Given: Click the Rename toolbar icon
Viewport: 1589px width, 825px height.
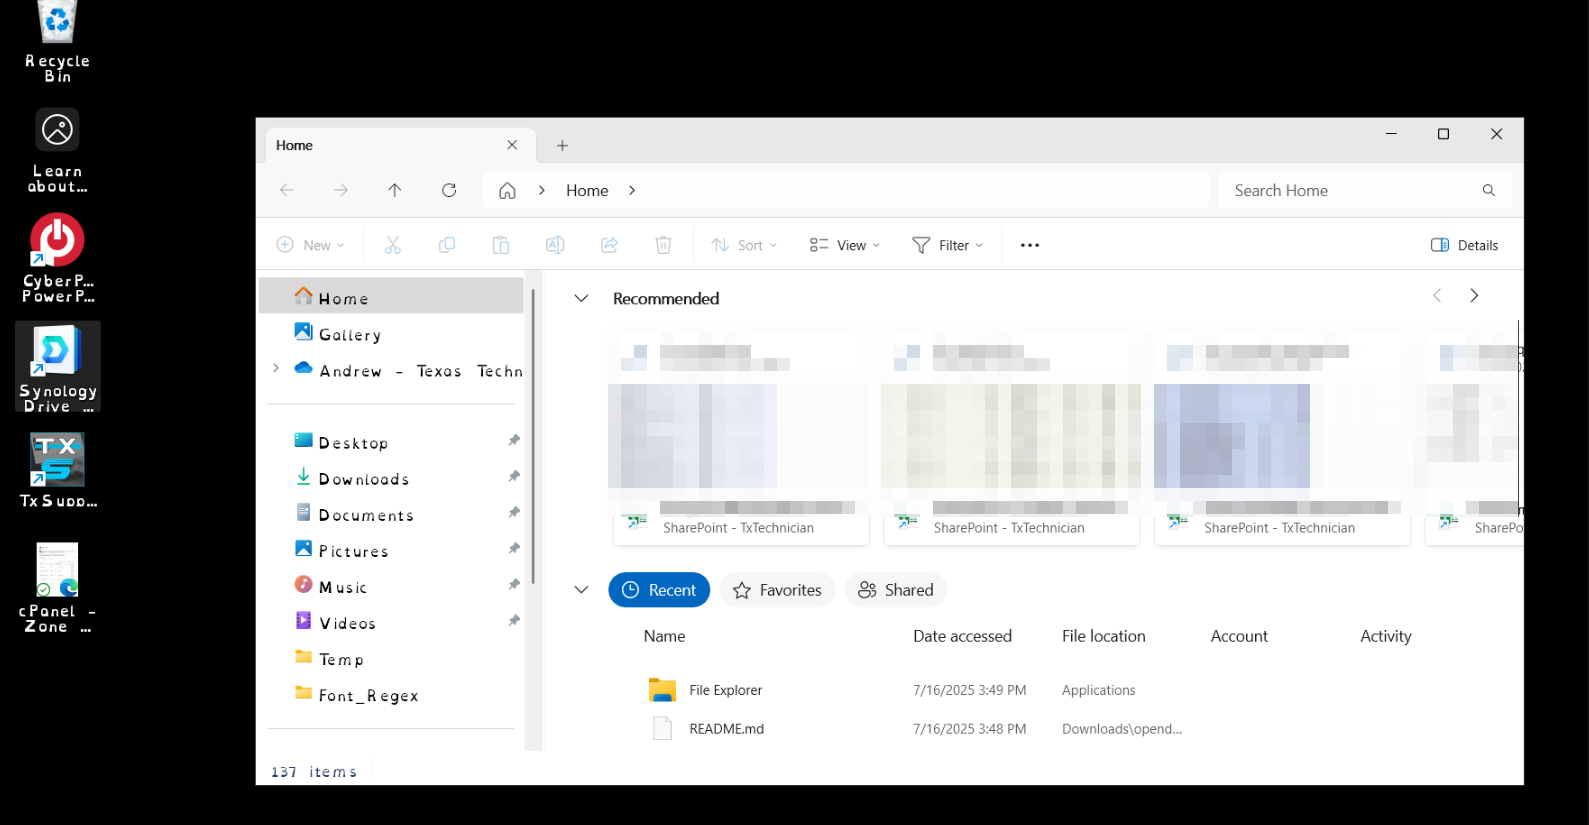Looking at the screenshot, I should [x=555, y=245].
